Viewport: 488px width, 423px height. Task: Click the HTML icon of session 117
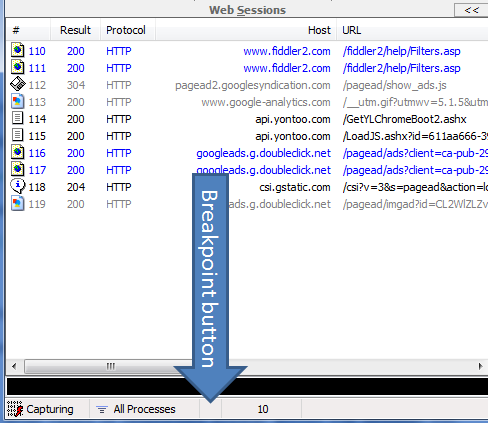tap(18, 170)
